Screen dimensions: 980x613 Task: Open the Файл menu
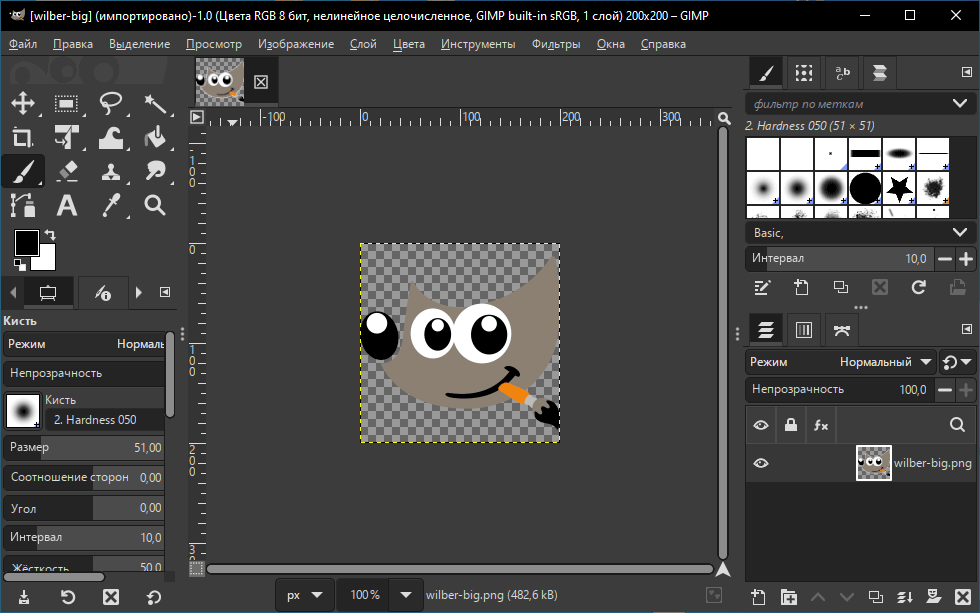pos(23,44)
